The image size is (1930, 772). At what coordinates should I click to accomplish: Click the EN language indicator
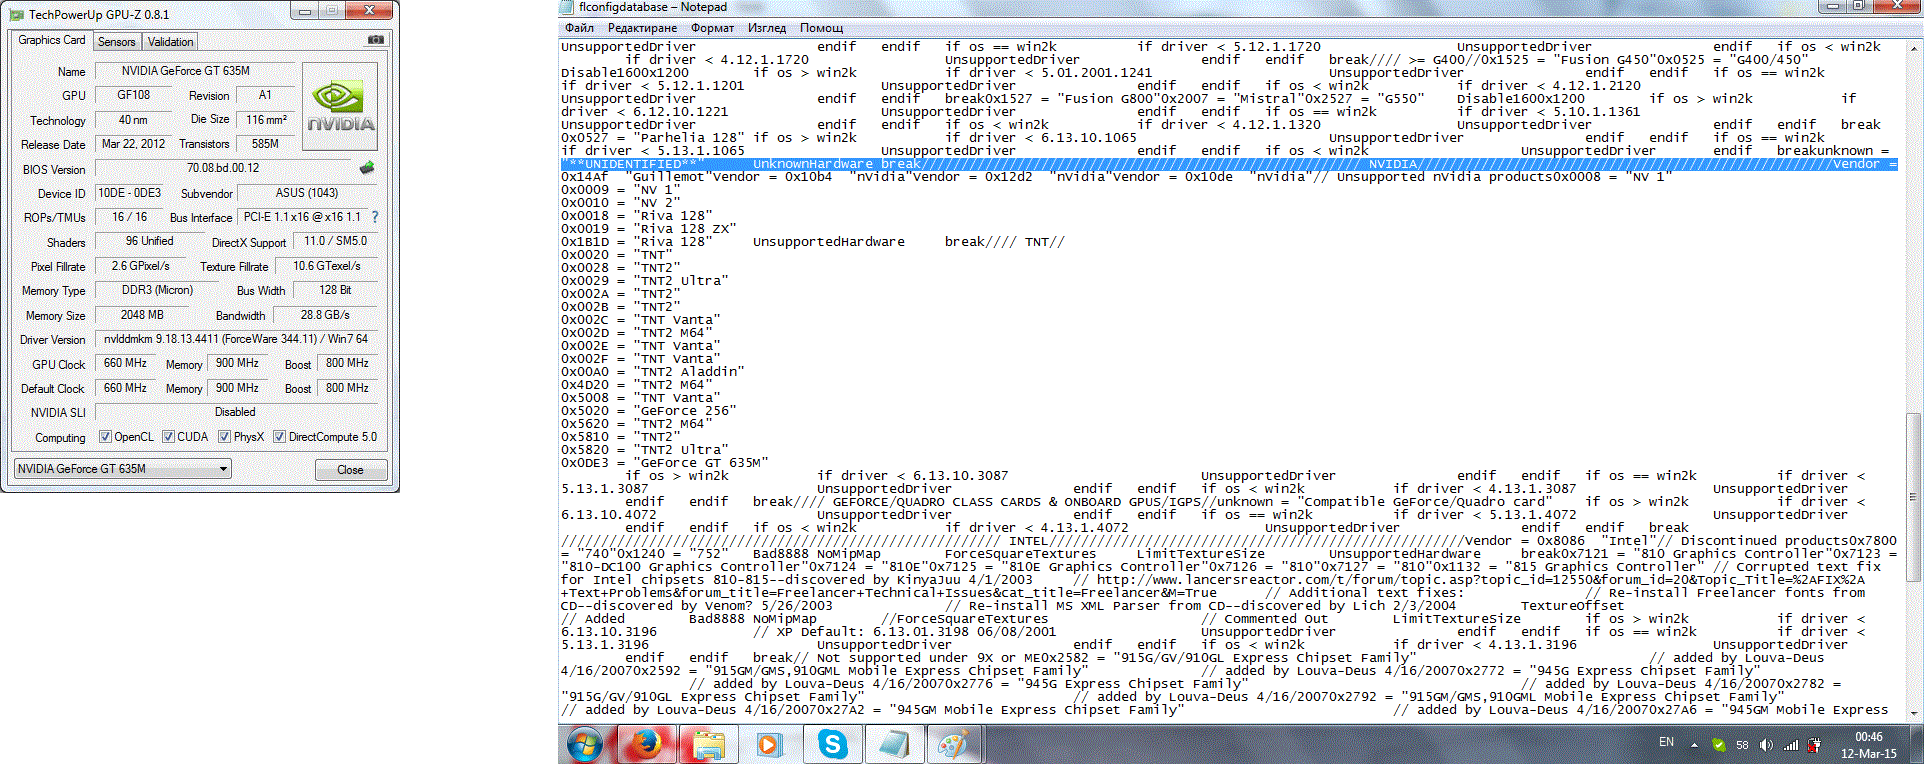1666,742
